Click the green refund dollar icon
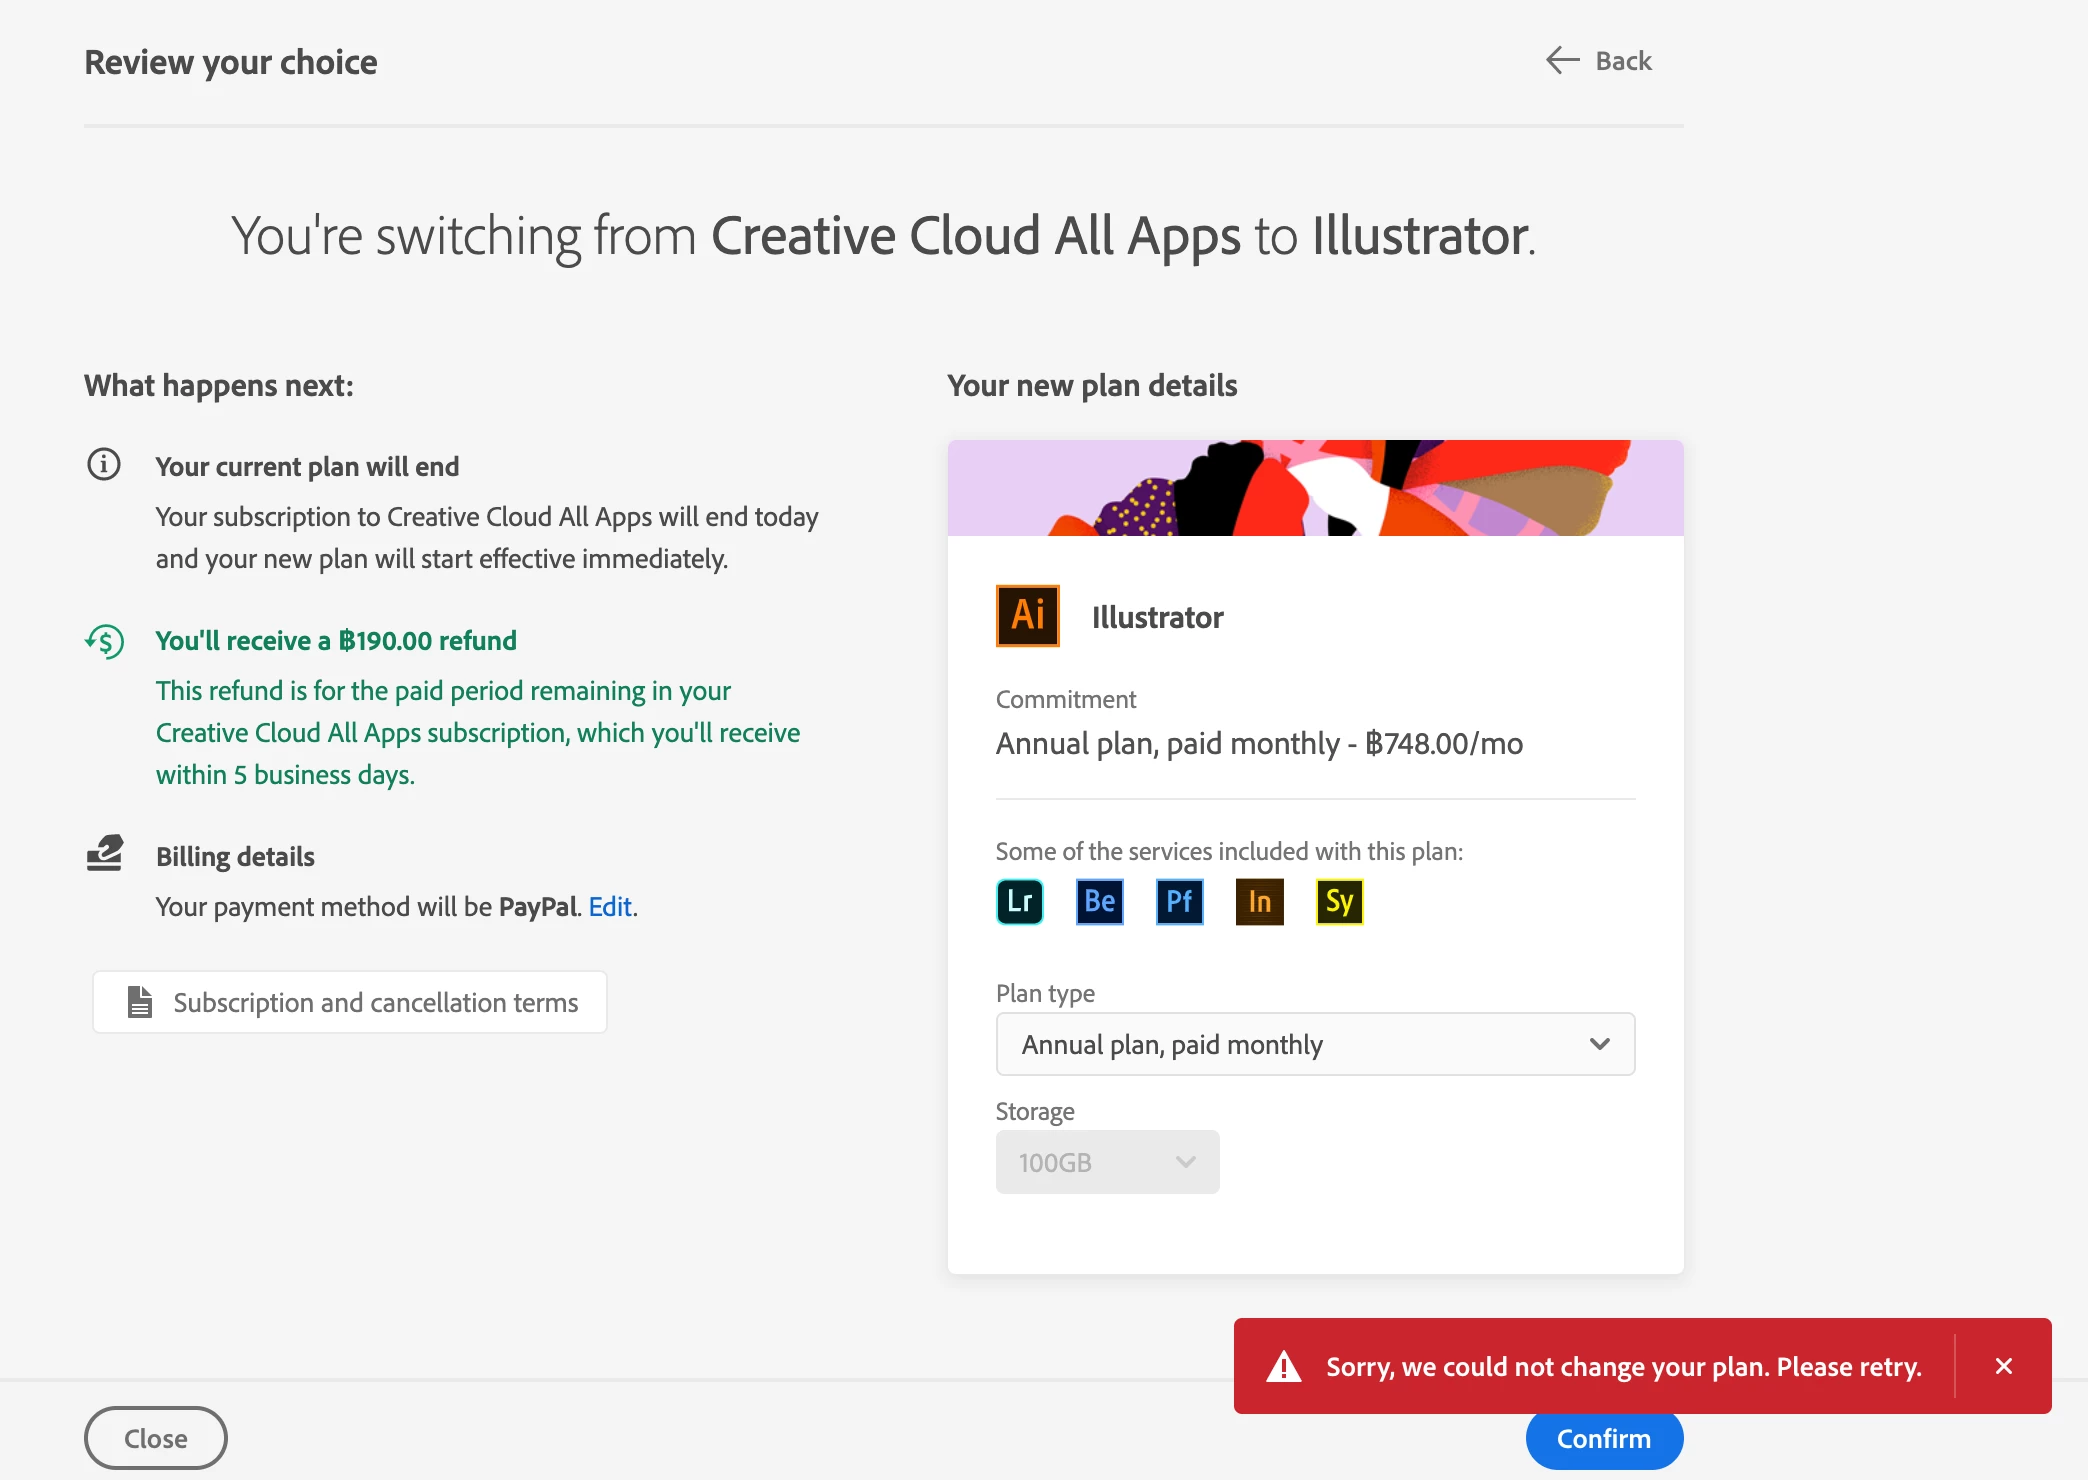Viewport: 2088px width, 1480px height. [104, 641]
